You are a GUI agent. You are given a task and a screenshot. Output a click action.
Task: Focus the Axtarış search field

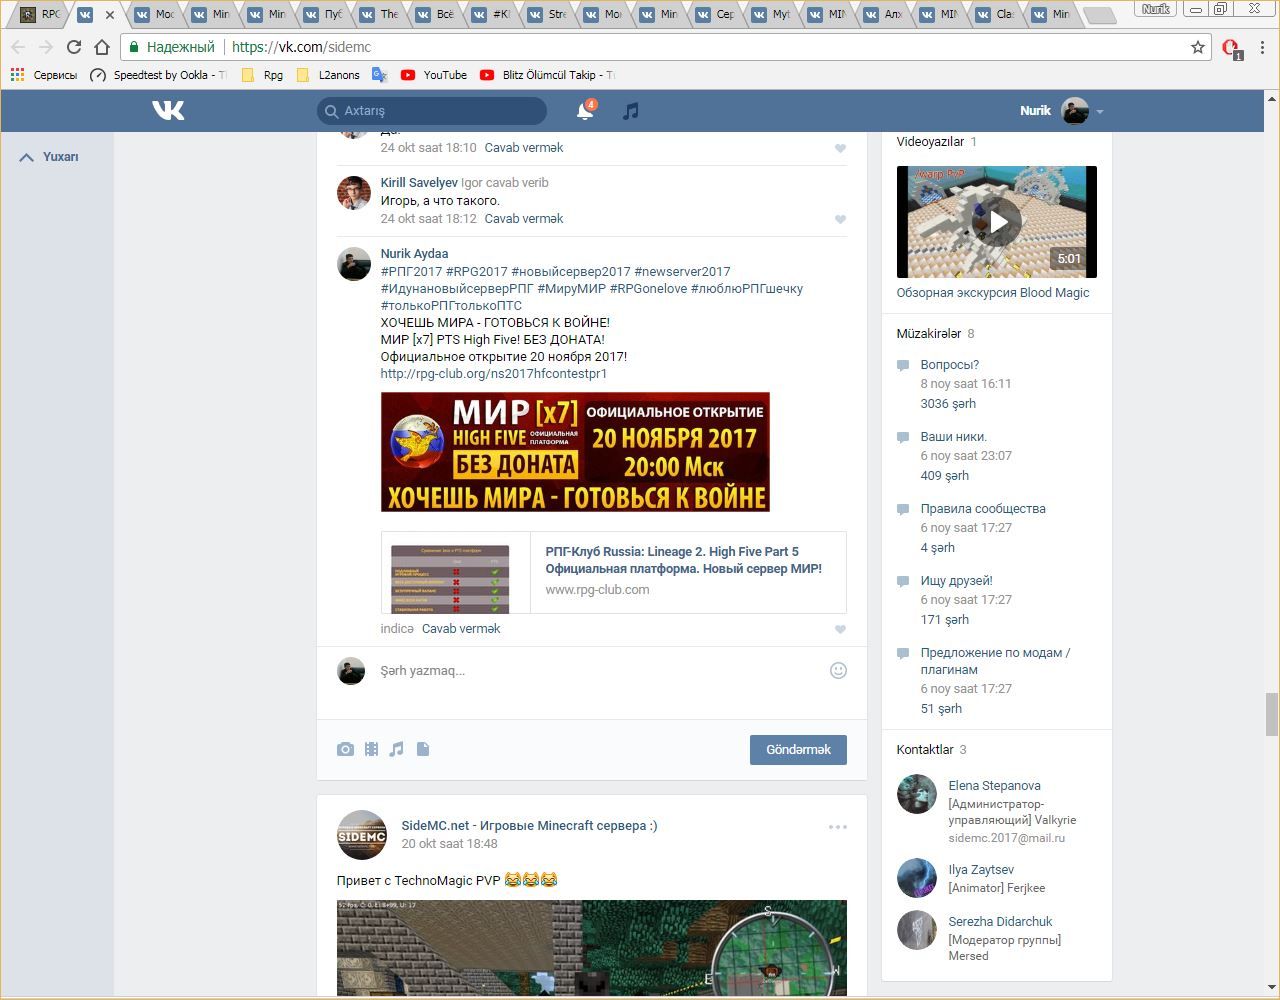(432, 111)
